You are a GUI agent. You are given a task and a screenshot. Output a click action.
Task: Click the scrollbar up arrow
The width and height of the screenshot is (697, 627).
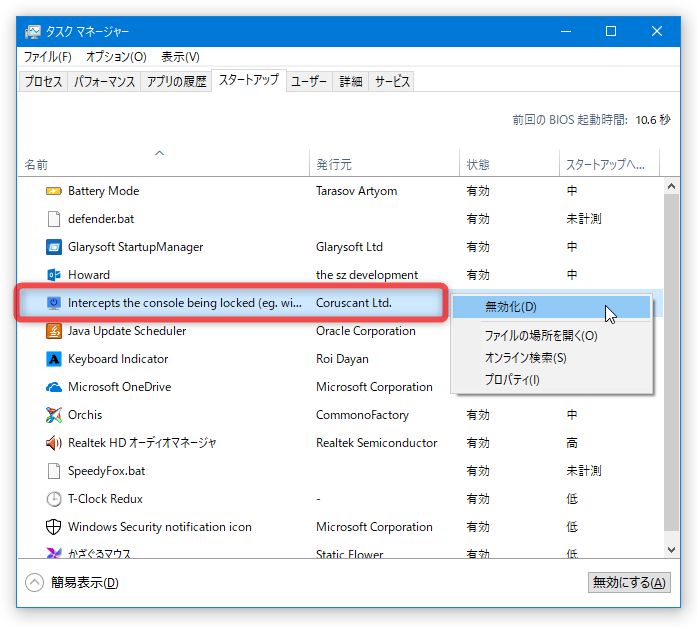pos(671,186)
